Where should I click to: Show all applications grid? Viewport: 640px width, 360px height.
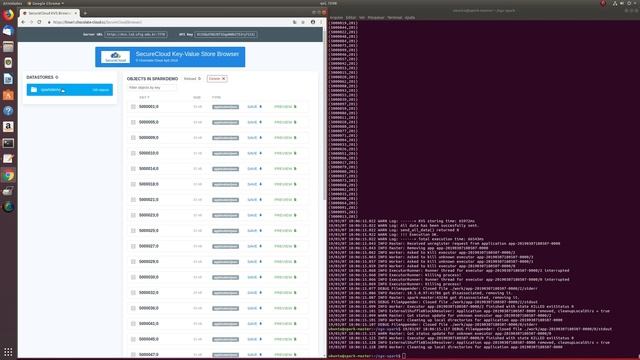(8, 352)
